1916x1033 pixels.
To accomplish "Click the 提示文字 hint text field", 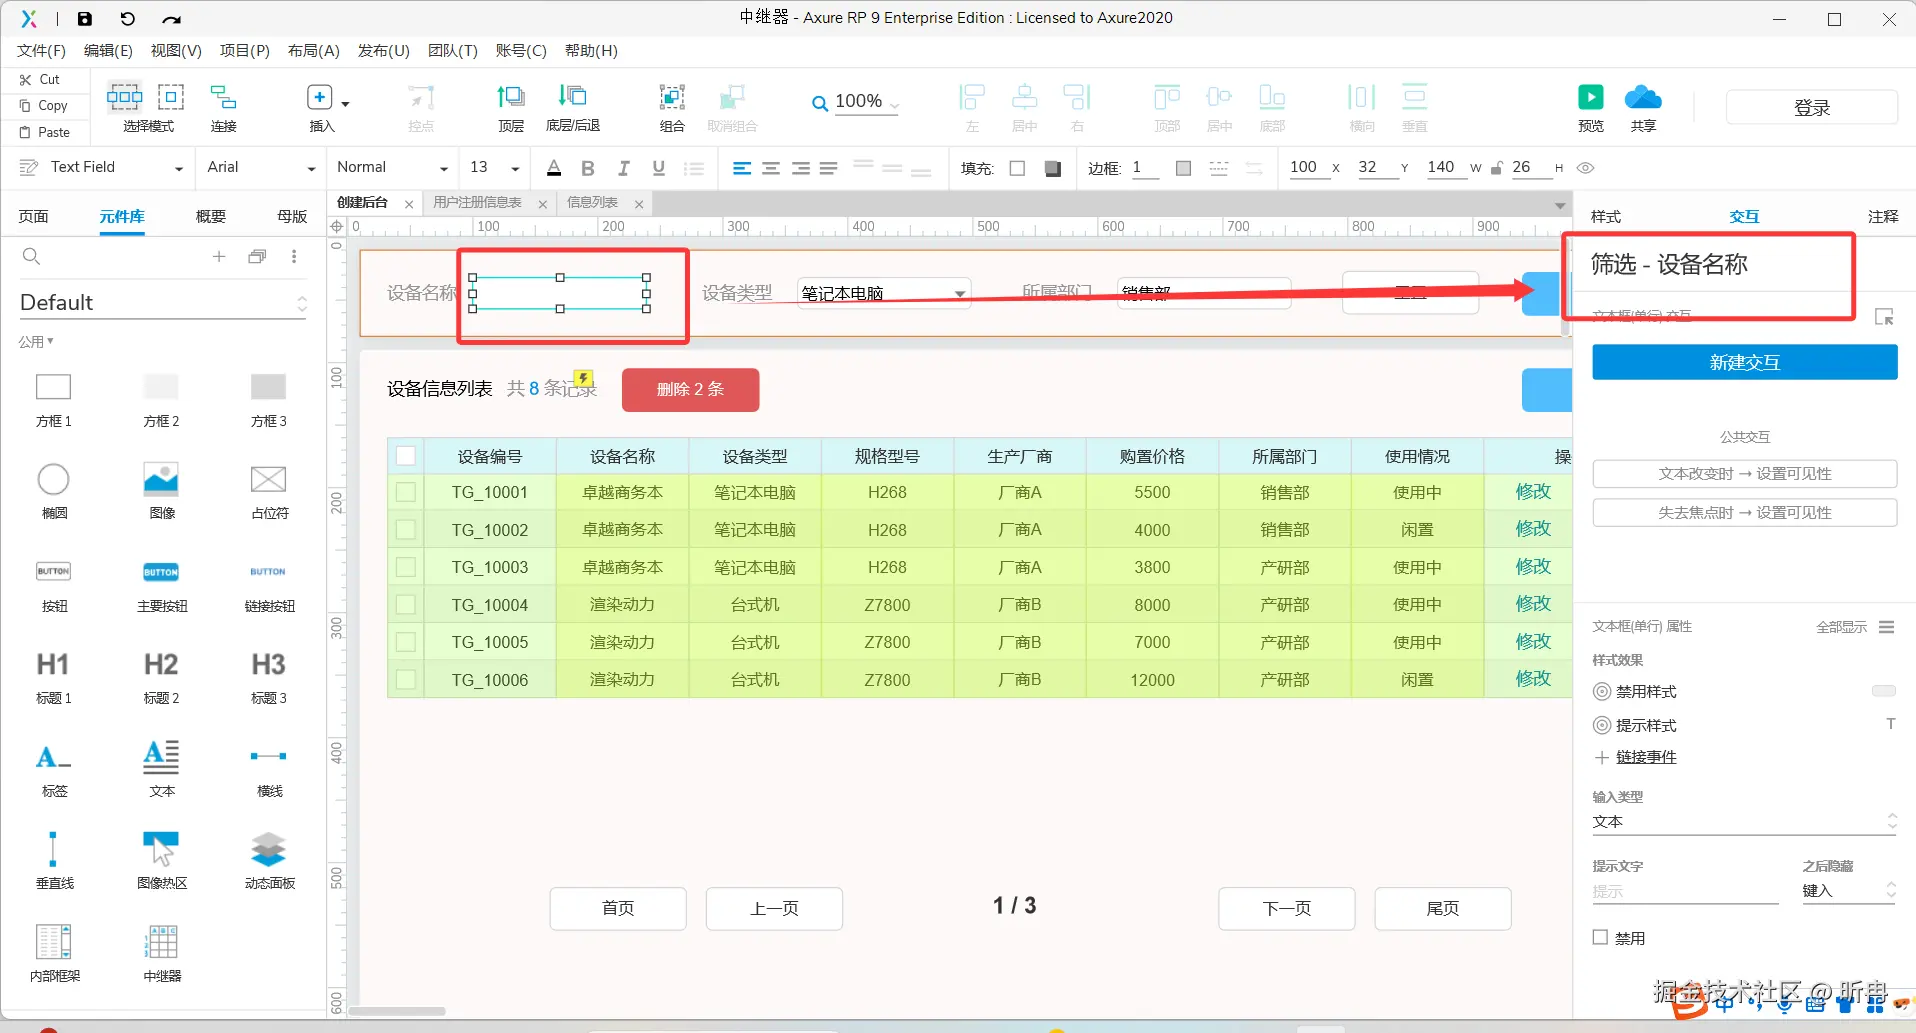I will point(1685,891).
